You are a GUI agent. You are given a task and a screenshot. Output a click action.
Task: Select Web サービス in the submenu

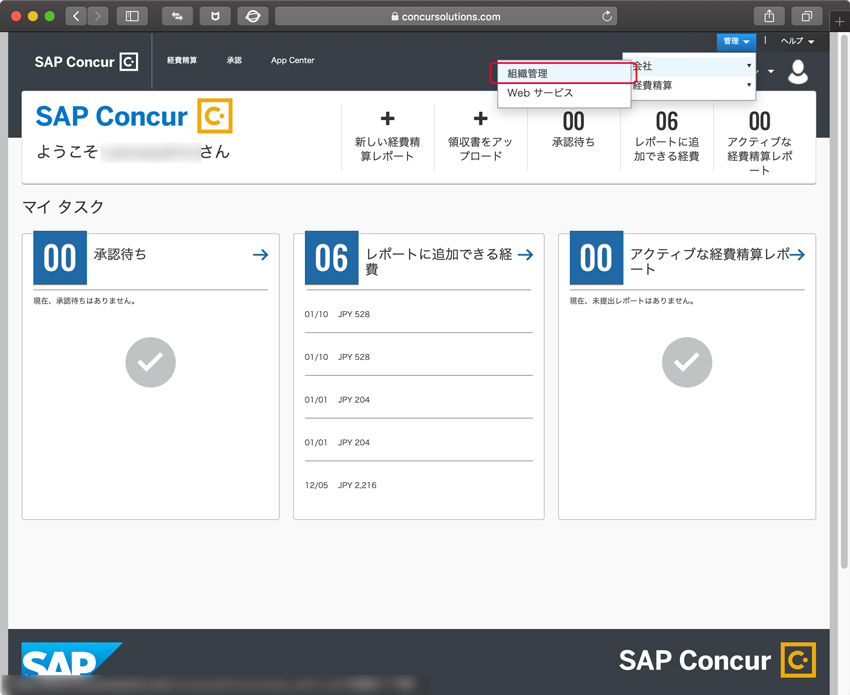point(564,93)
